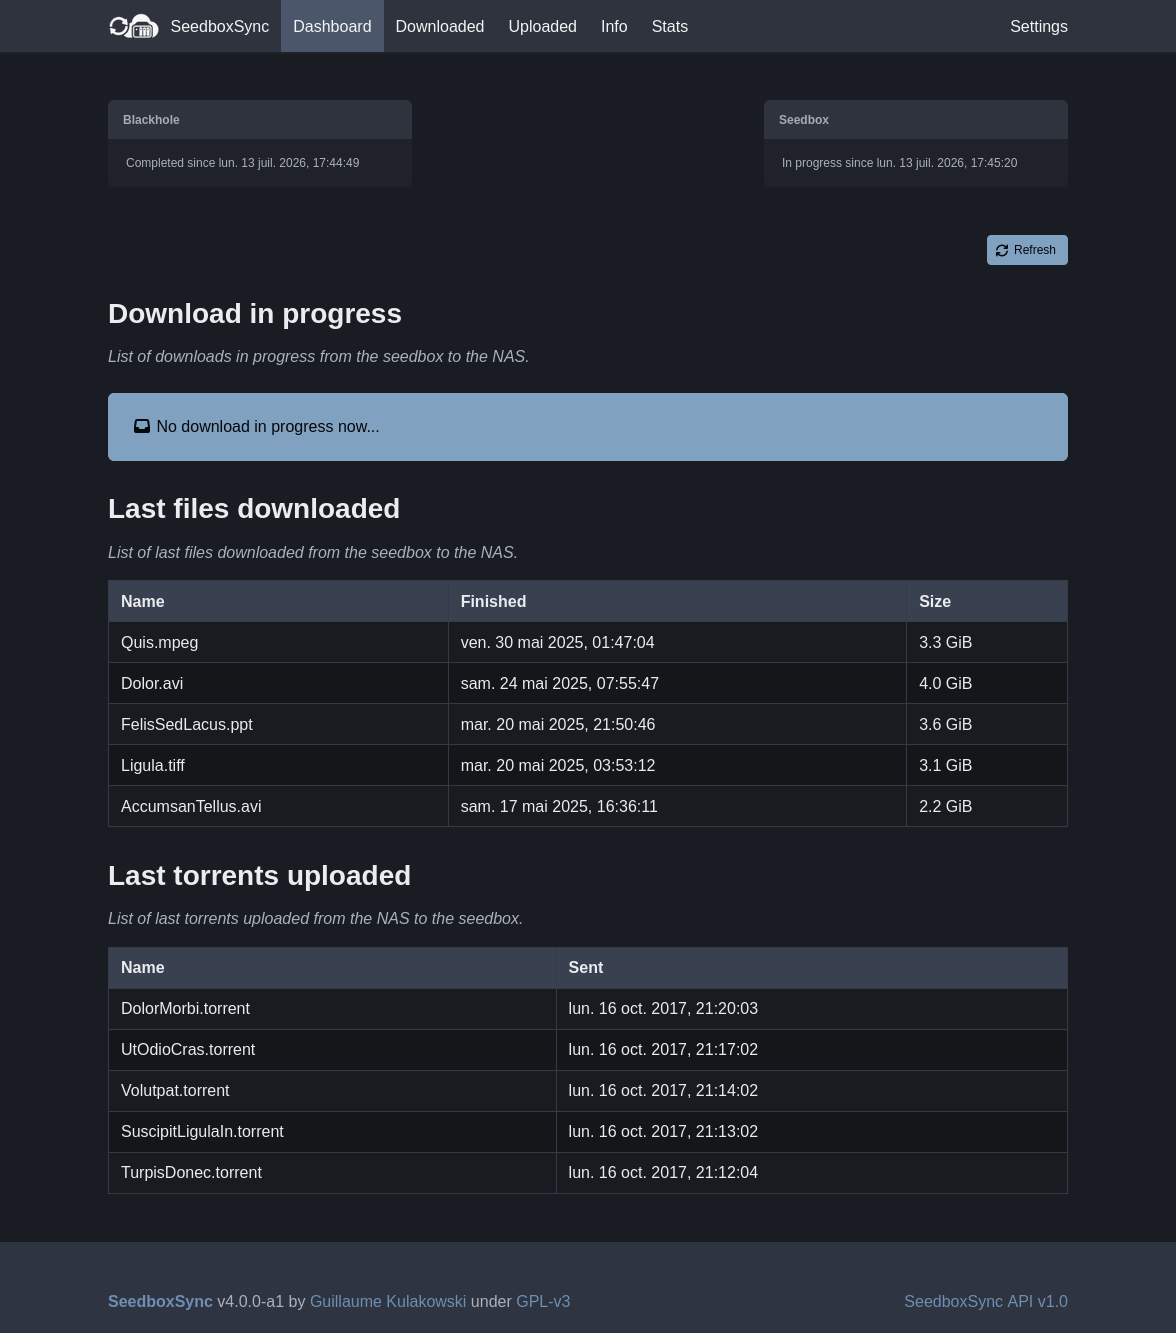Click the AccumsanTellus.avi file name
This screenshot has width=1176, height=1333.
[191, 806]
